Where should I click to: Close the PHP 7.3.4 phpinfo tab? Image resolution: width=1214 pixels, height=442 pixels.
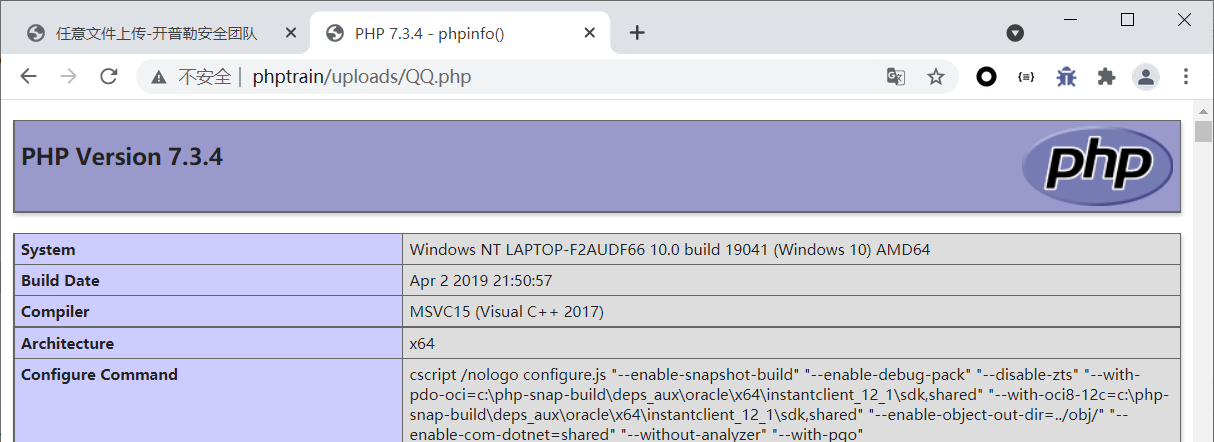[x=591, y=33]
